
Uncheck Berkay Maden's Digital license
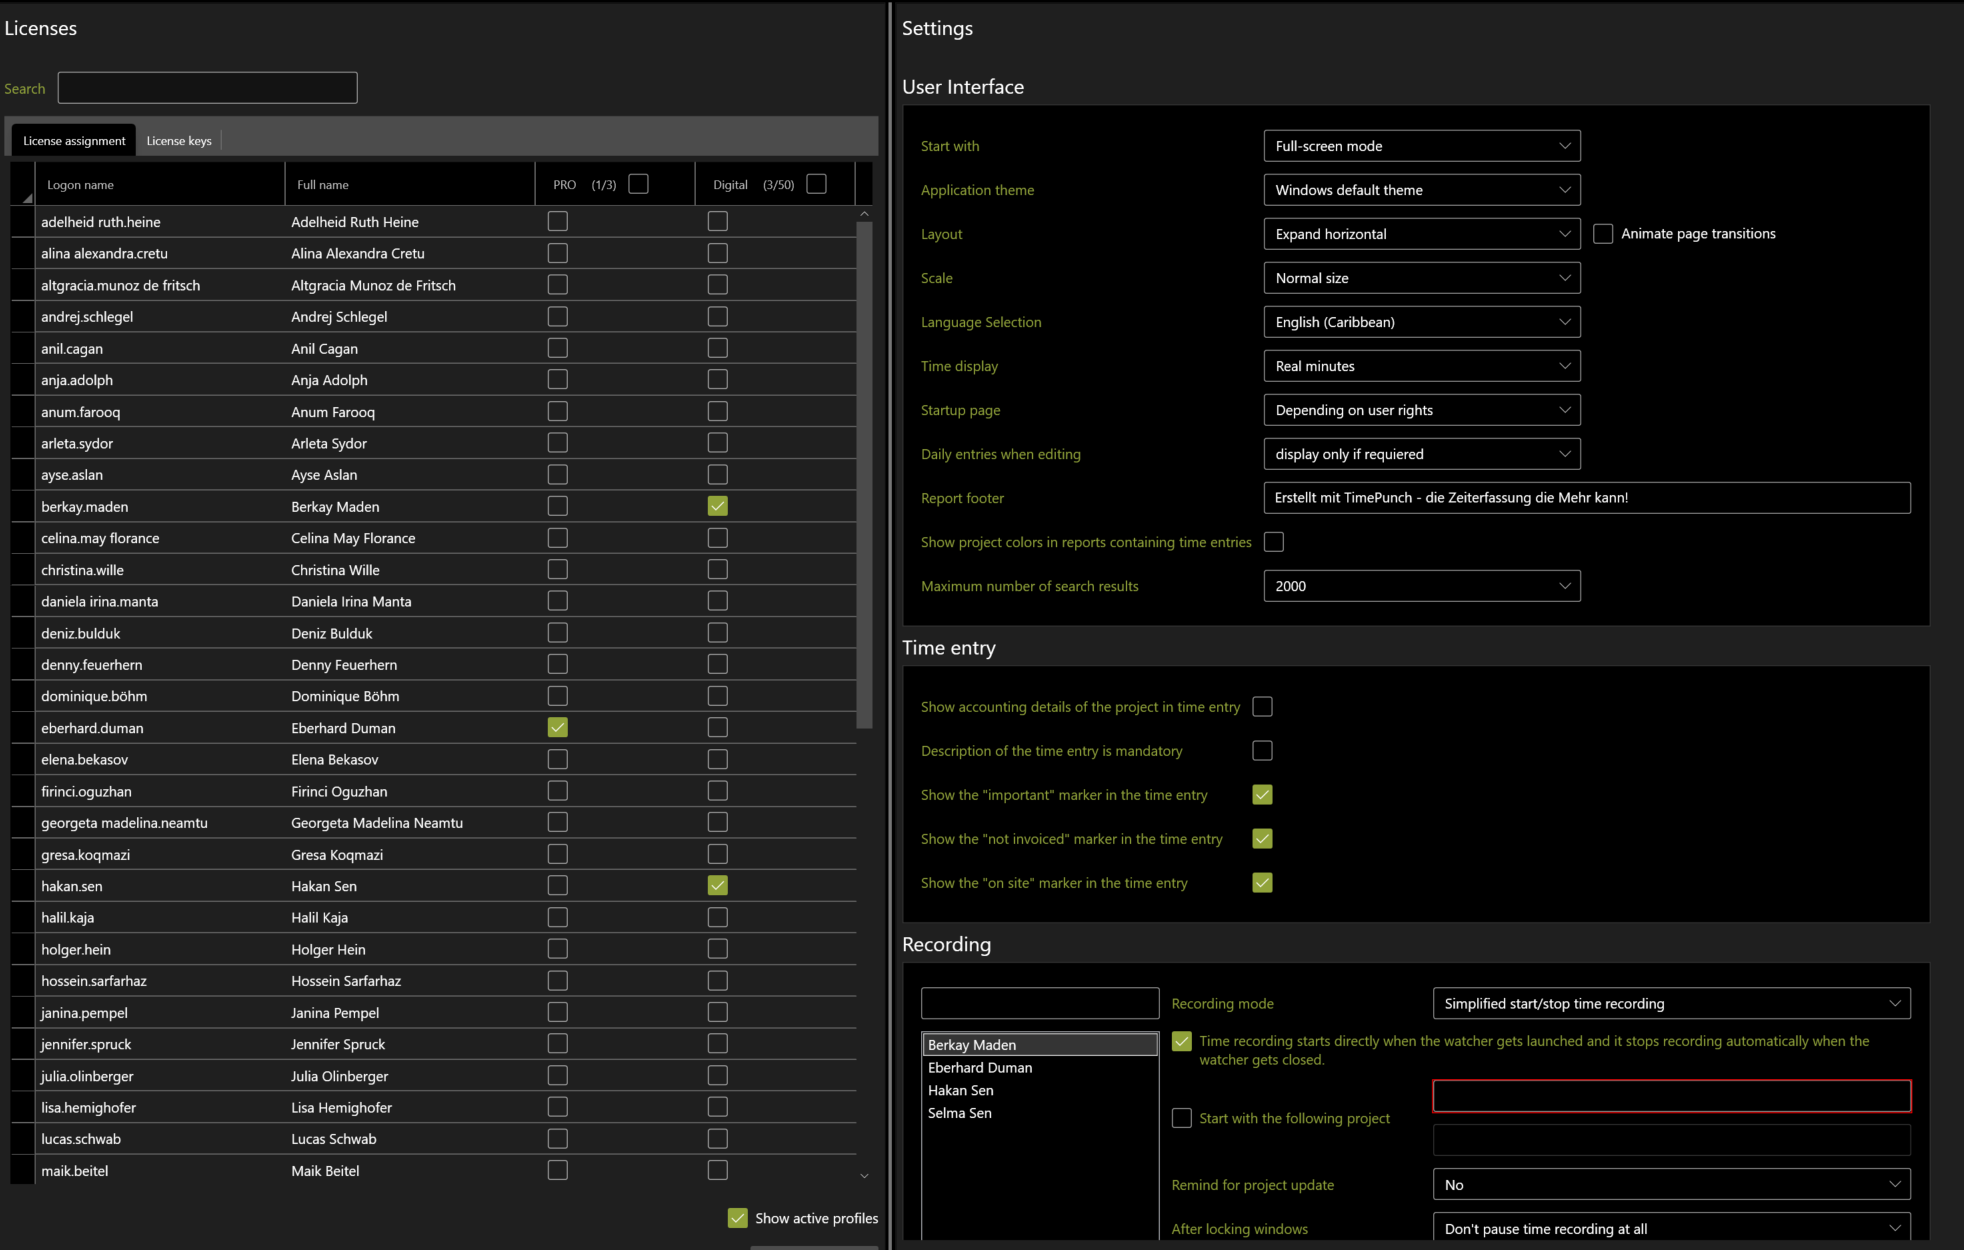717,506
